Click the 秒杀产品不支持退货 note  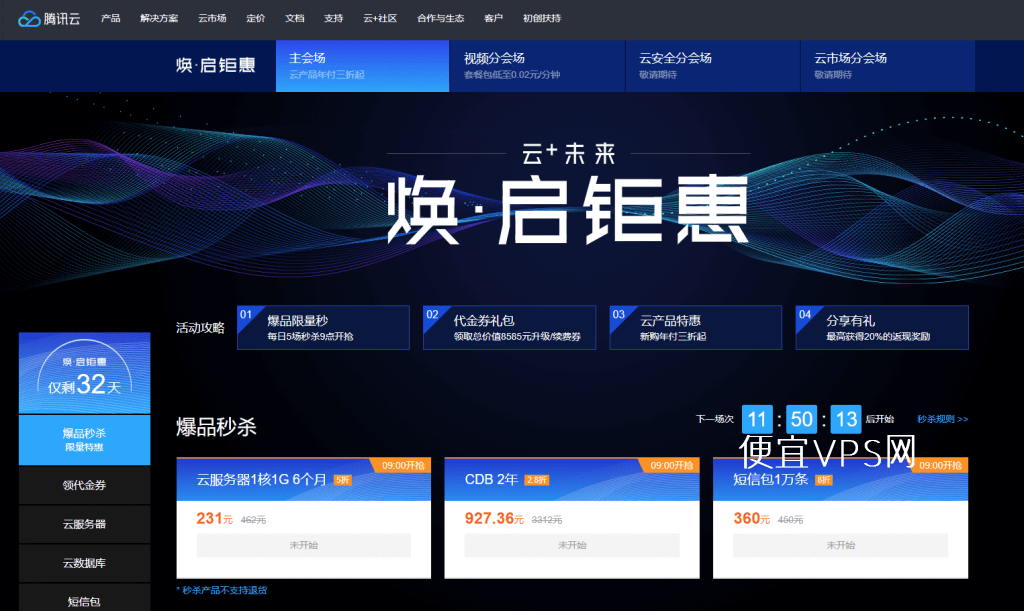click(222, 590)
